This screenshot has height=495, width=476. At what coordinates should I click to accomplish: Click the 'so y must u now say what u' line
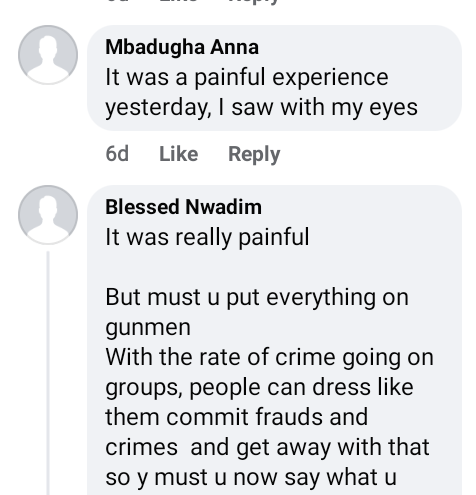[x=251, y=478]
